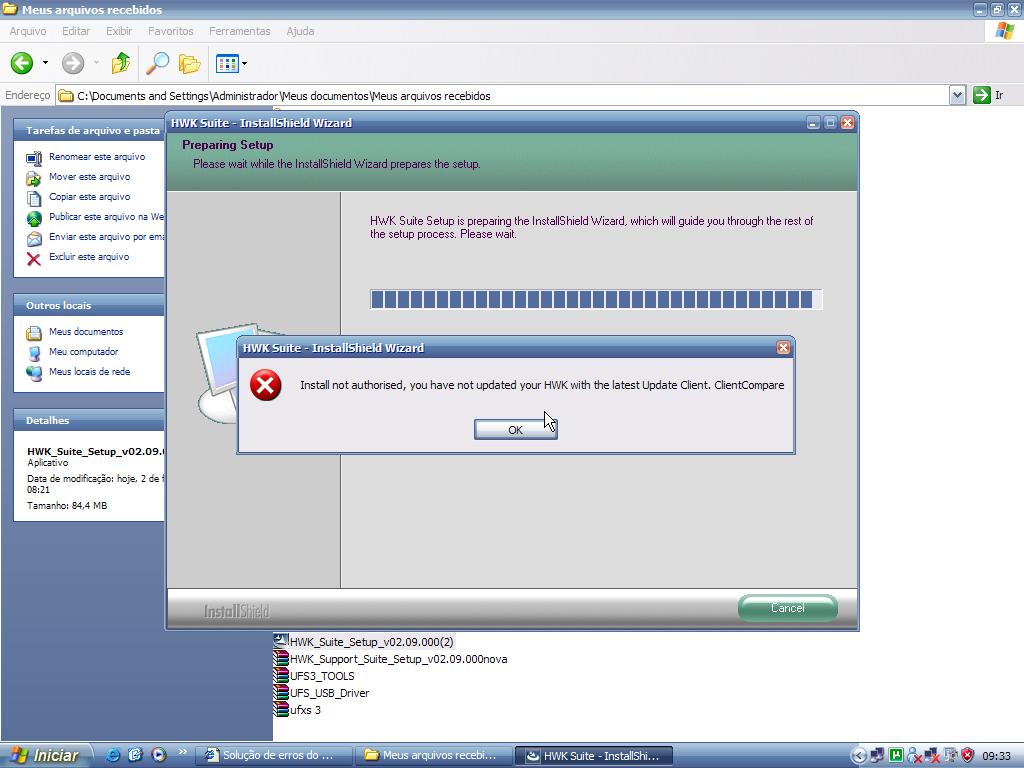Click the red shield security tray icon
Image resolution: width=1024 pixels, height=768 pixels.
point(967,756)
